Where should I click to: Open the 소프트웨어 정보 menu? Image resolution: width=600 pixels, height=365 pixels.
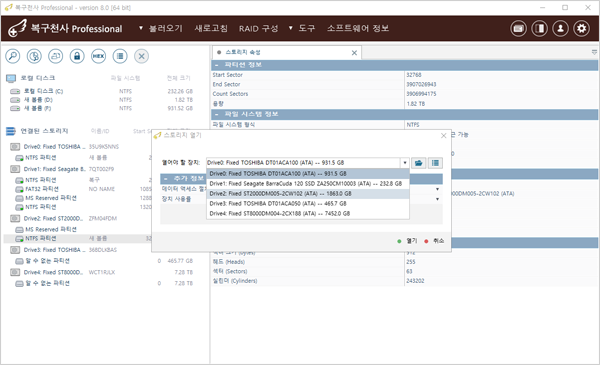coord(358,28)
